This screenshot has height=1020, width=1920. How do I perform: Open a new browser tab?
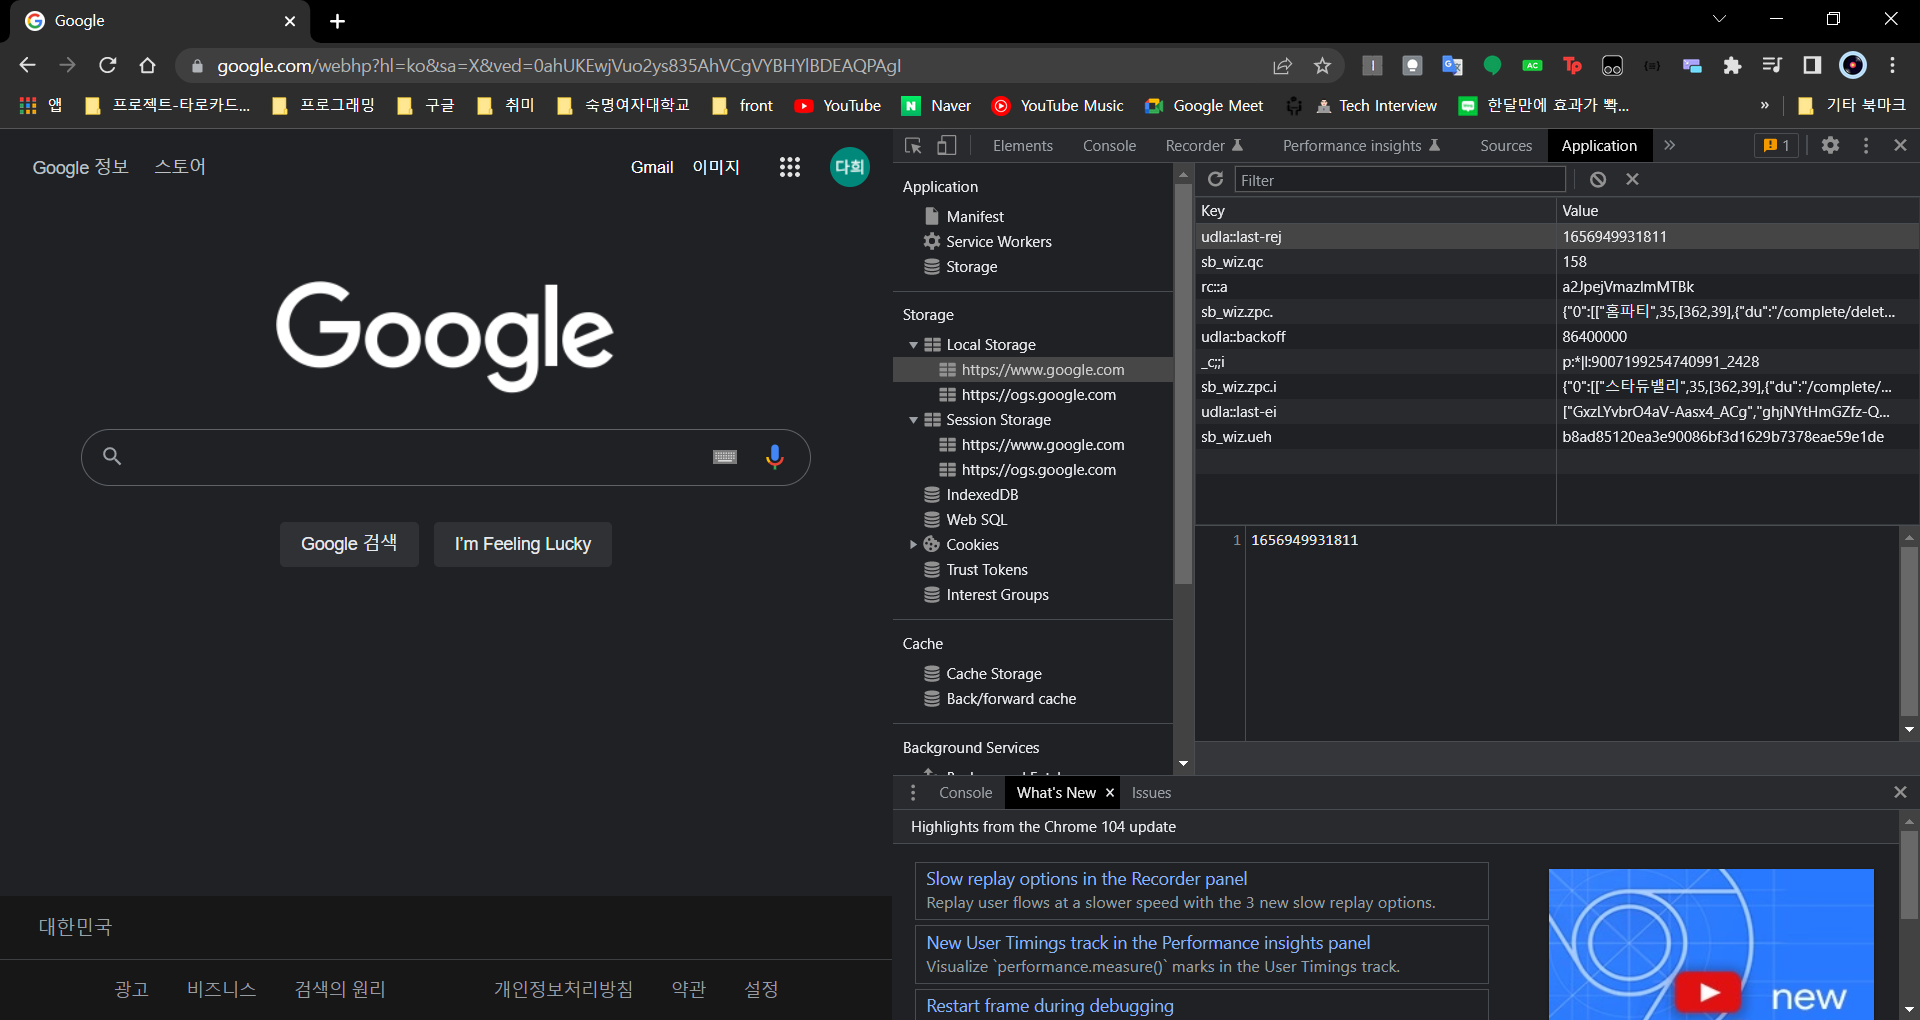338,21
